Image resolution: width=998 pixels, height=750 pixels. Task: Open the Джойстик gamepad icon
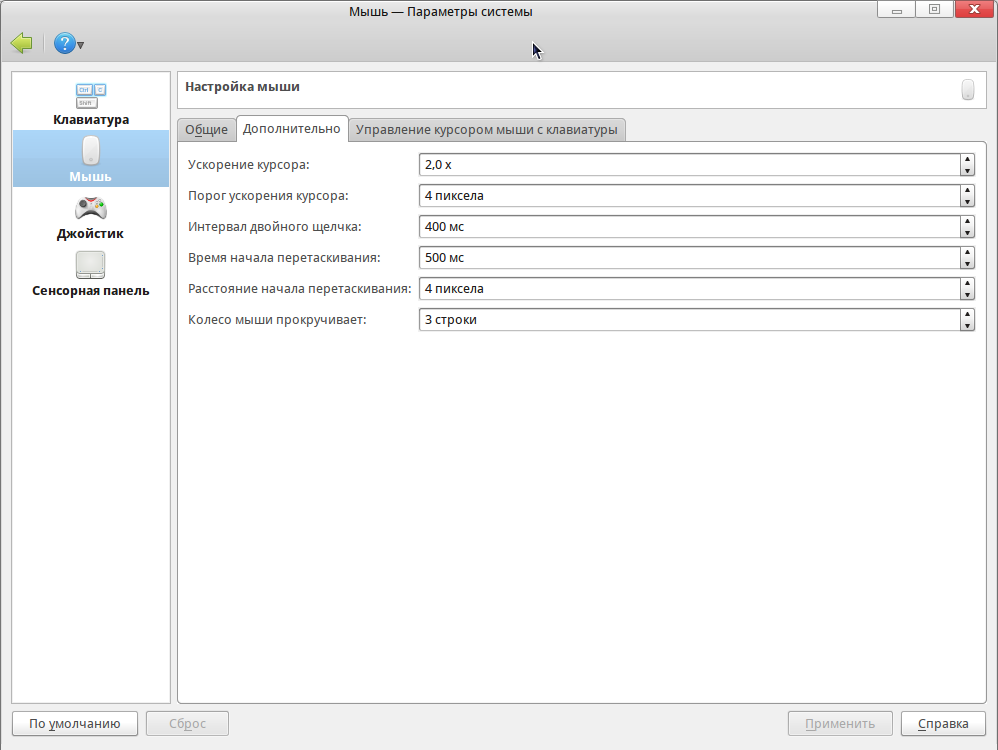point(91,209)
